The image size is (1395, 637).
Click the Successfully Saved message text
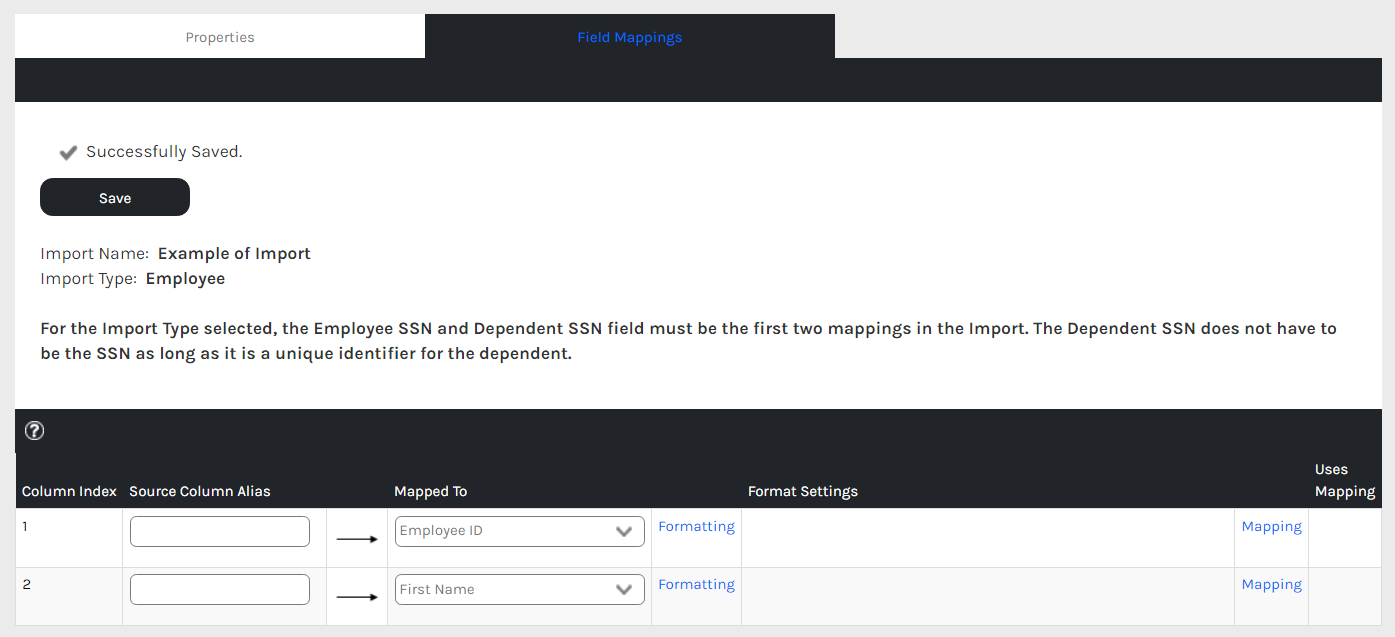(164, 152)
